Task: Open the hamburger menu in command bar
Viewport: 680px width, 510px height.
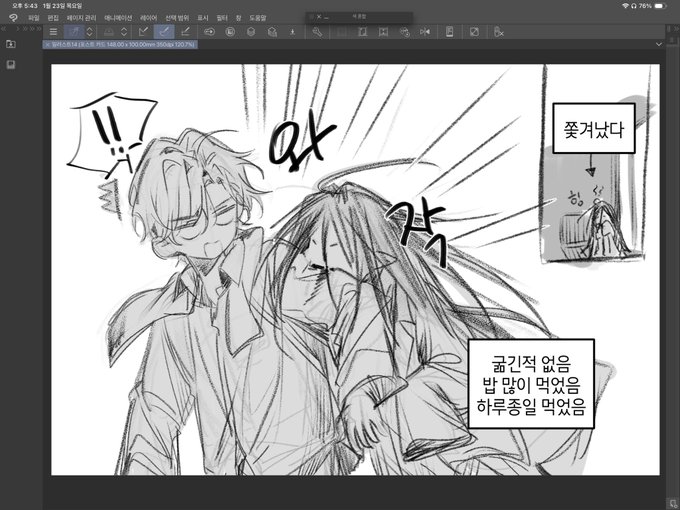Action: click(53, 32)
